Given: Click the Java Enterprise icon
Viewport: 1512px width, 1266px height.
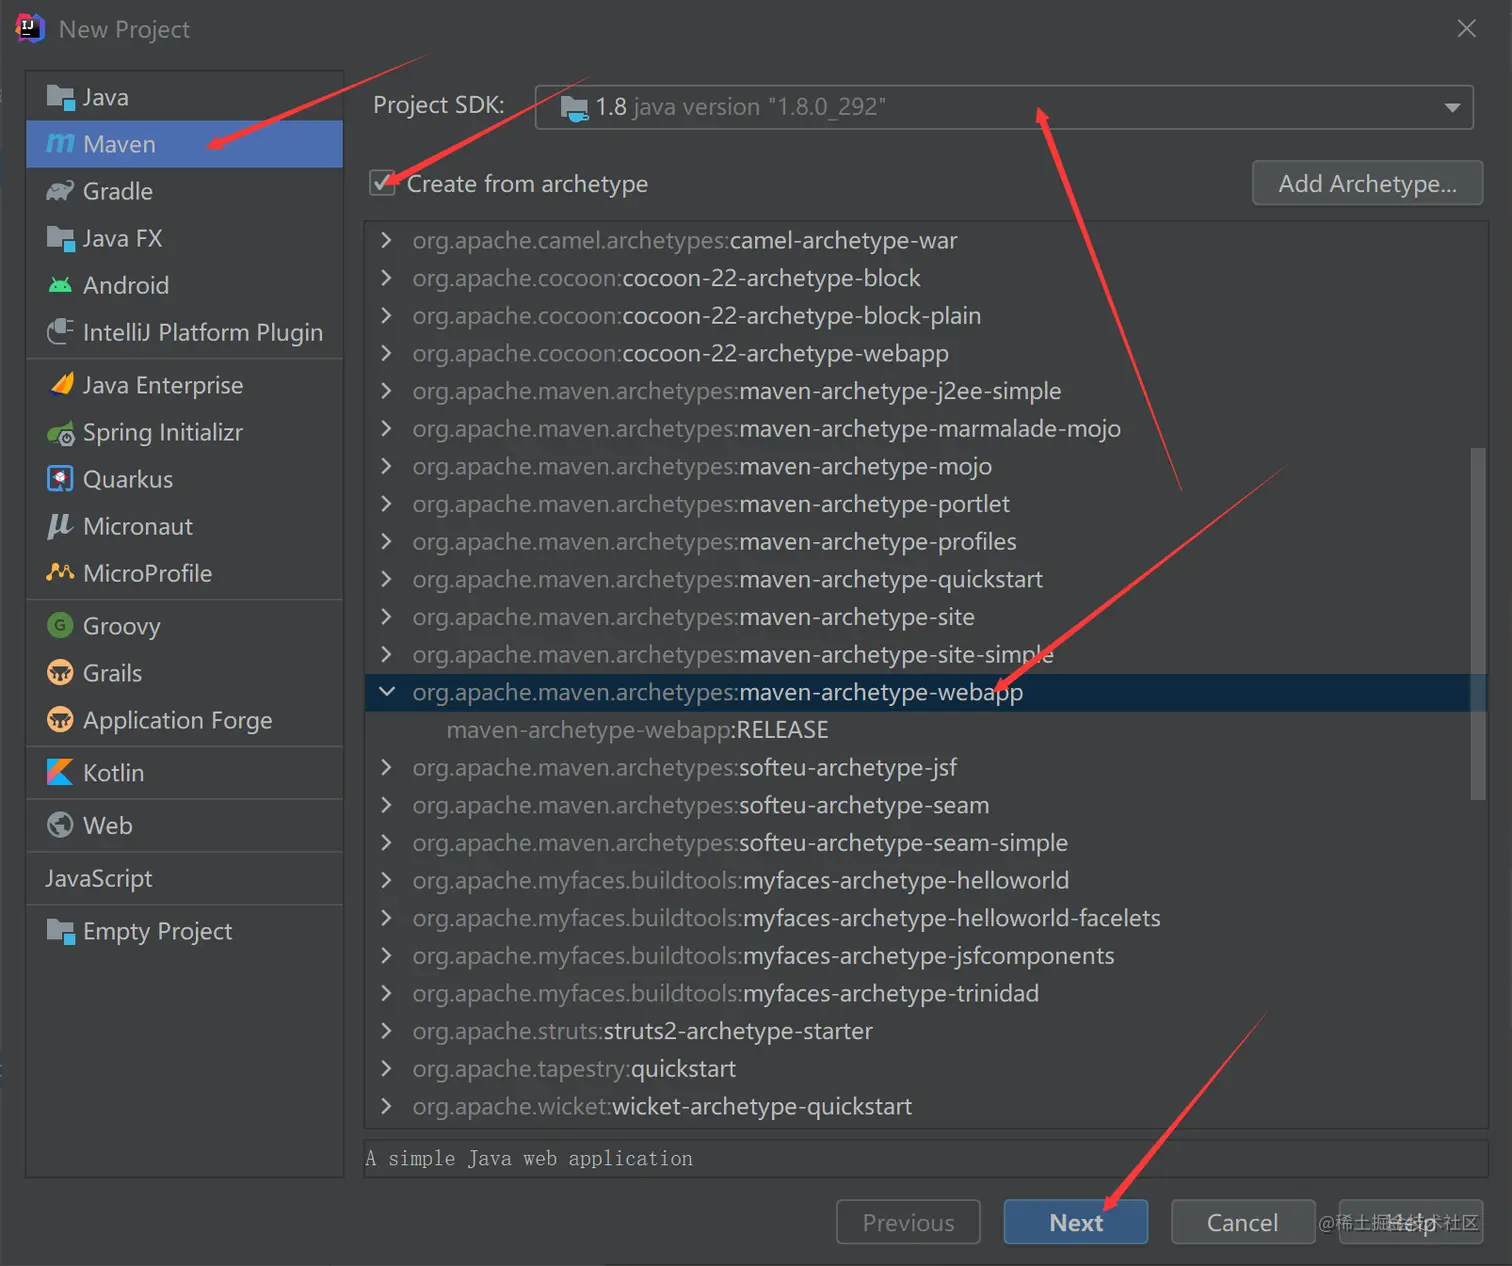Looking at the screenshot, I should pyautogui.click(x=61, y=384).
